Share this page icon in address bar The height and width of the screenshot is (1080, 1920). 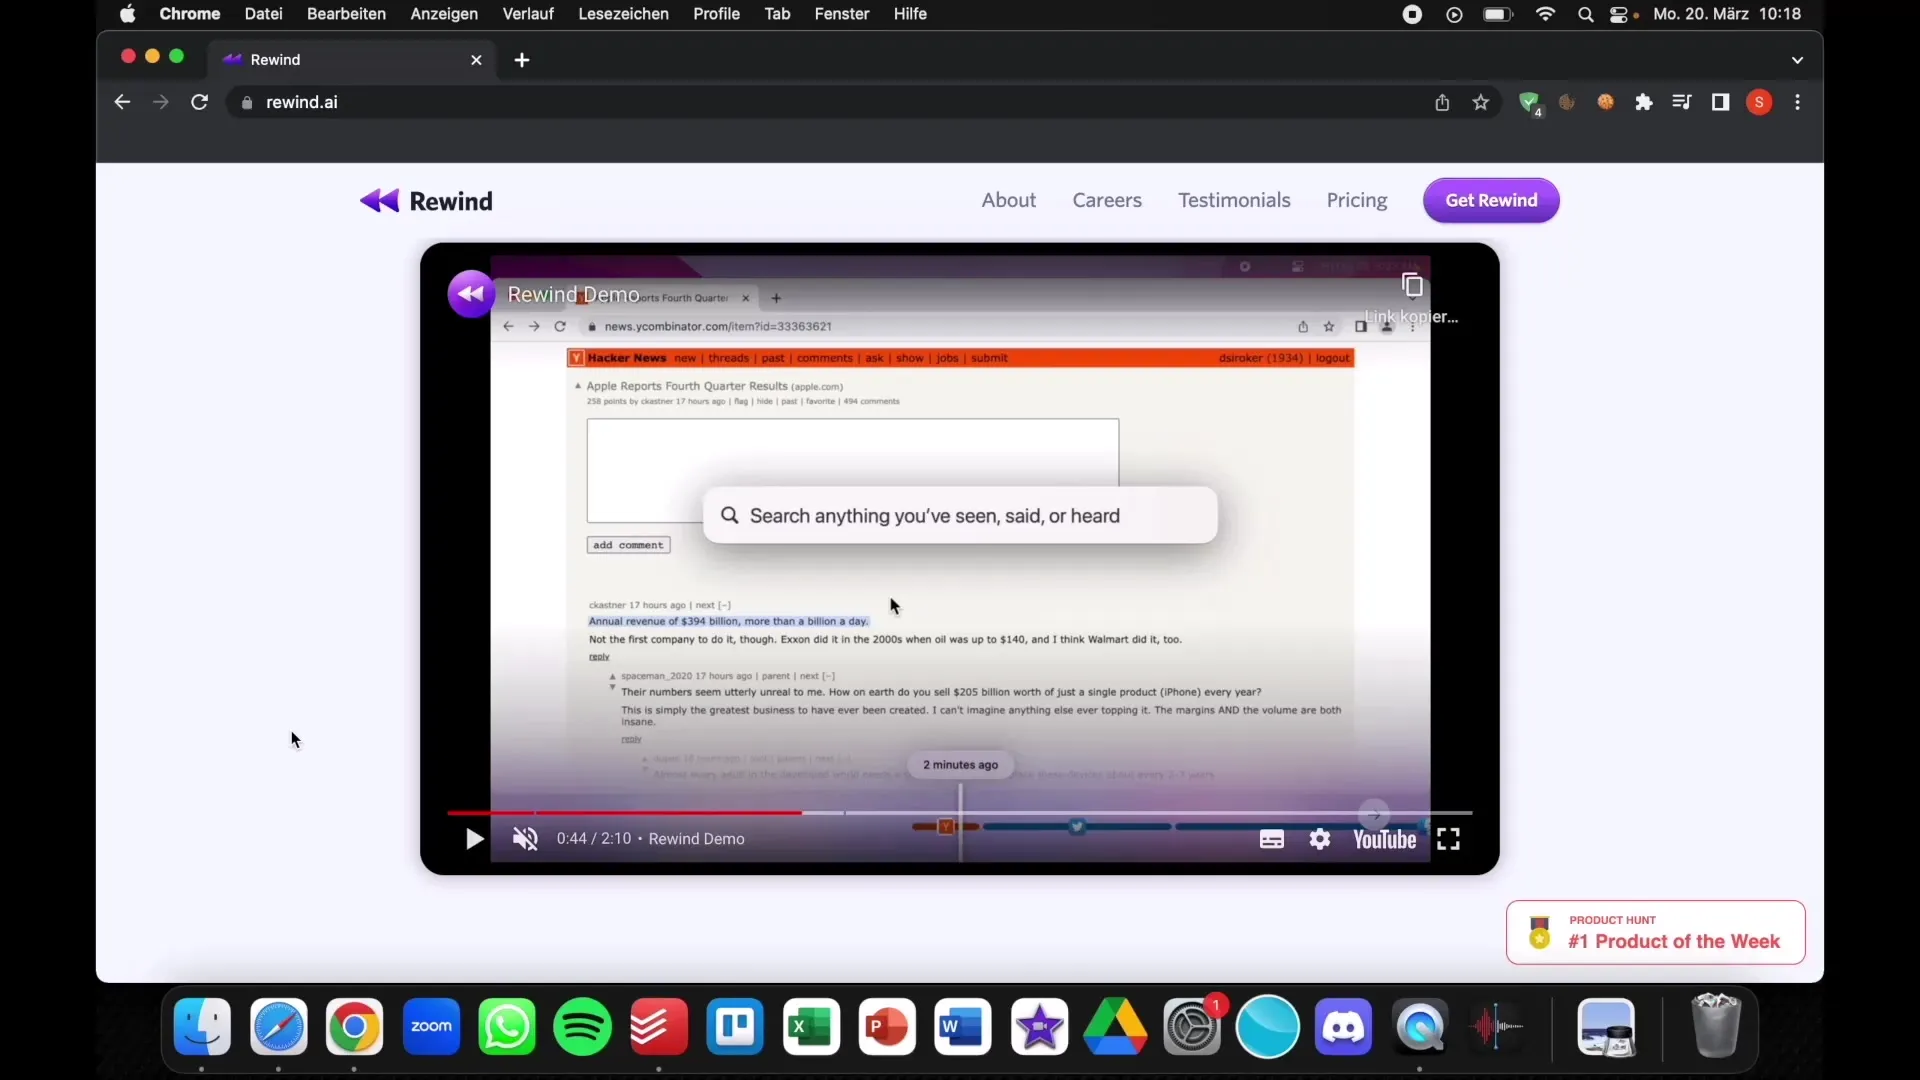pyautogui.click(x=1442, y=102)
